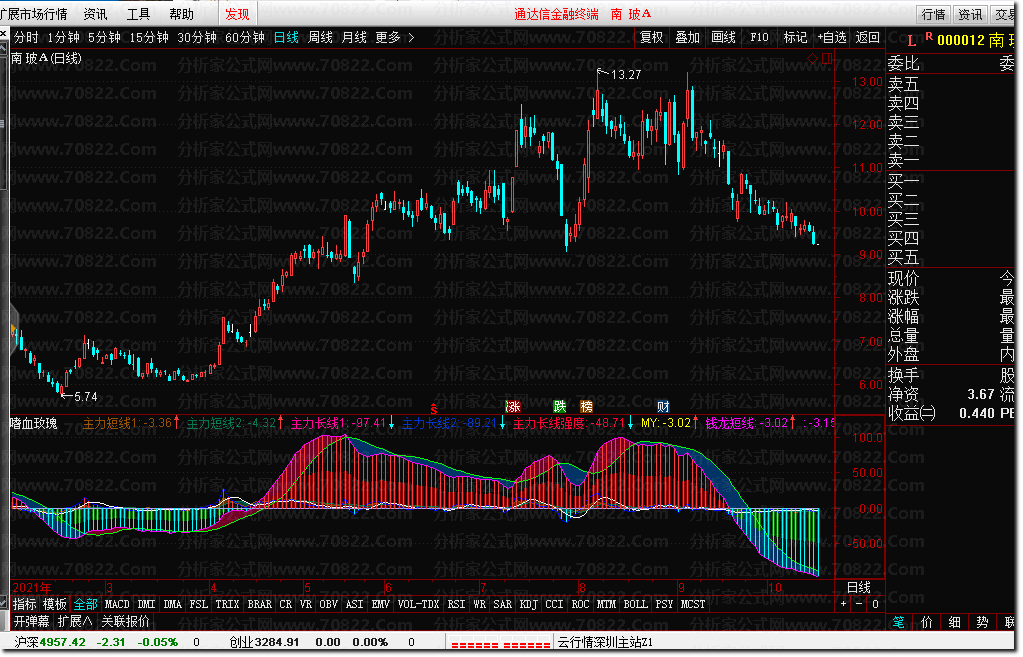Viewport: 1023px width, 657px height.
Task: Select the 全部 indicators tab
Action: (x=85, y=604)
